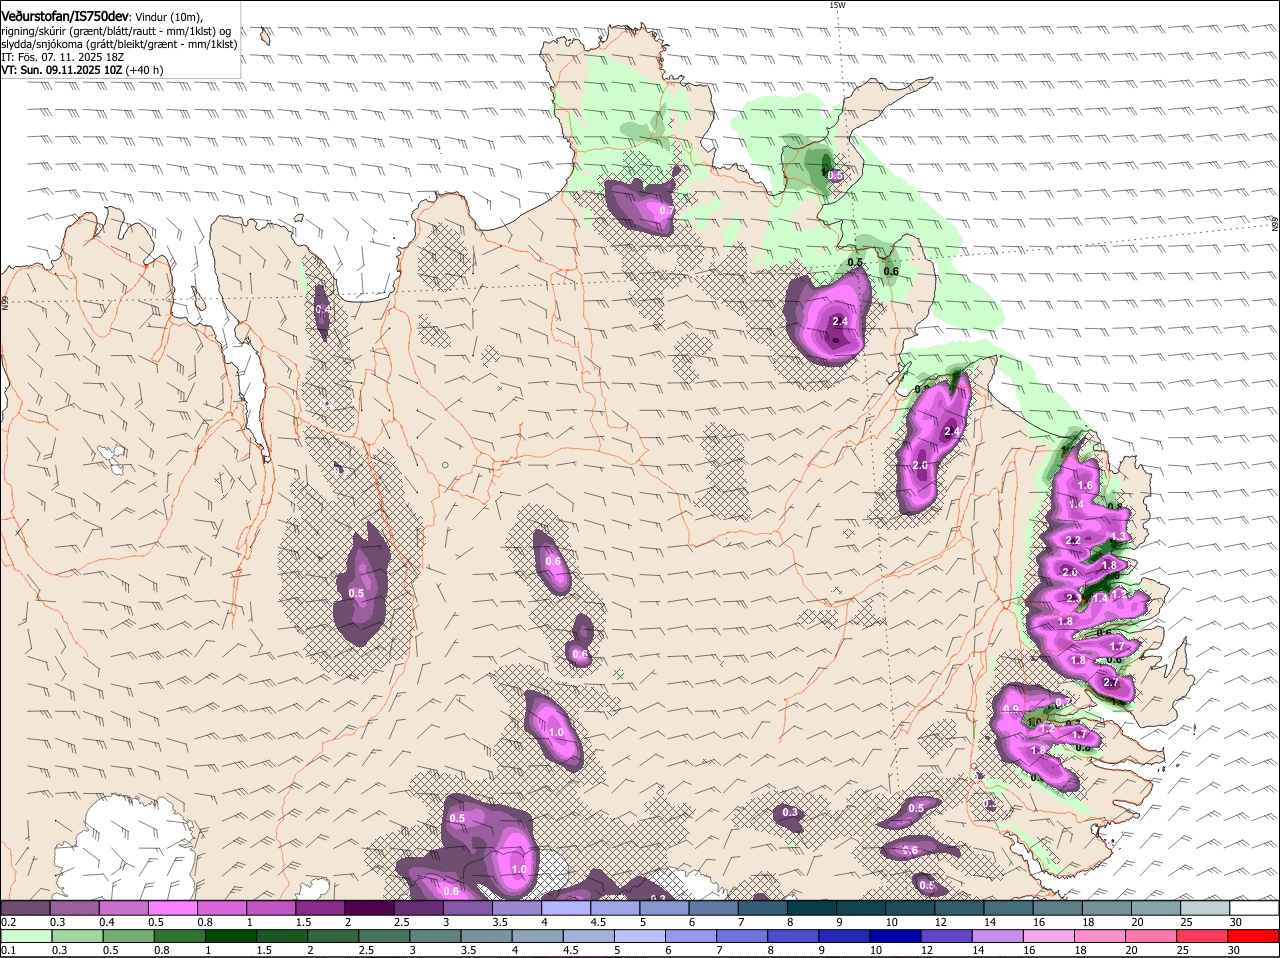Click the '2.7' precipitation value on the east coast
The width and height of the screenshot is (1280, 958).
pos(1110,683)
